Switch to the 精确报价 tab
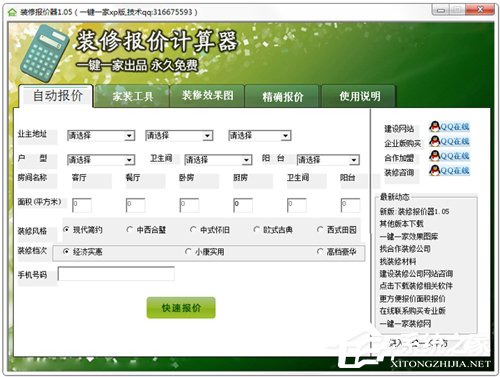This screenshot has height=377, width=500. [x=283, y=97]
